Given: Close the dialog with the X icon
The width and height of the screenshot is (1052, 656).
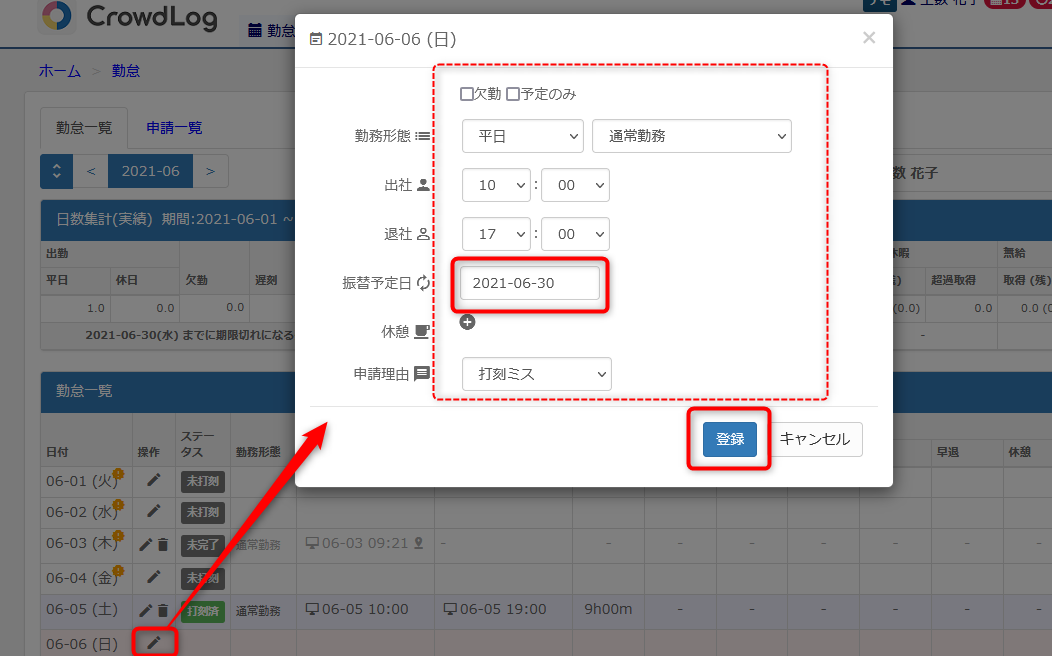Looking at the screenshot, I should (869, 38).
